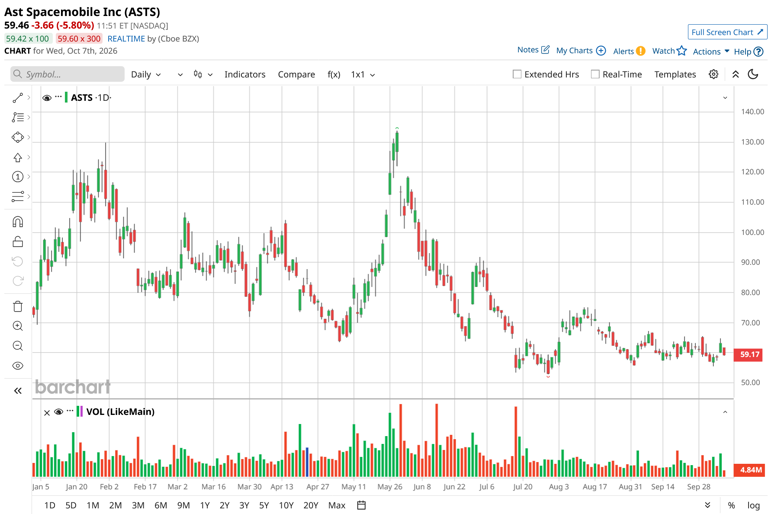
Task: Expand the Actions dropdown
Action: pyautogui.click(x=711, y=51)
